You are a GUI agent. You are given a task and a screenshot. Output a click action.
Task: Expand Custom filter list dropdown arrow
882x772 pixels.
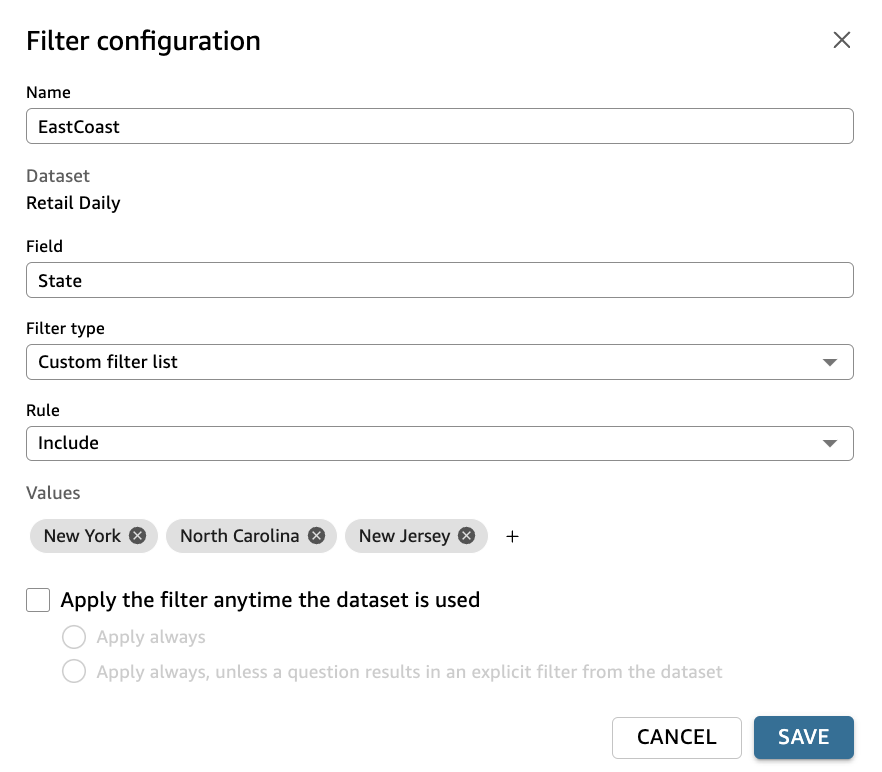click(x=829, y=362)
